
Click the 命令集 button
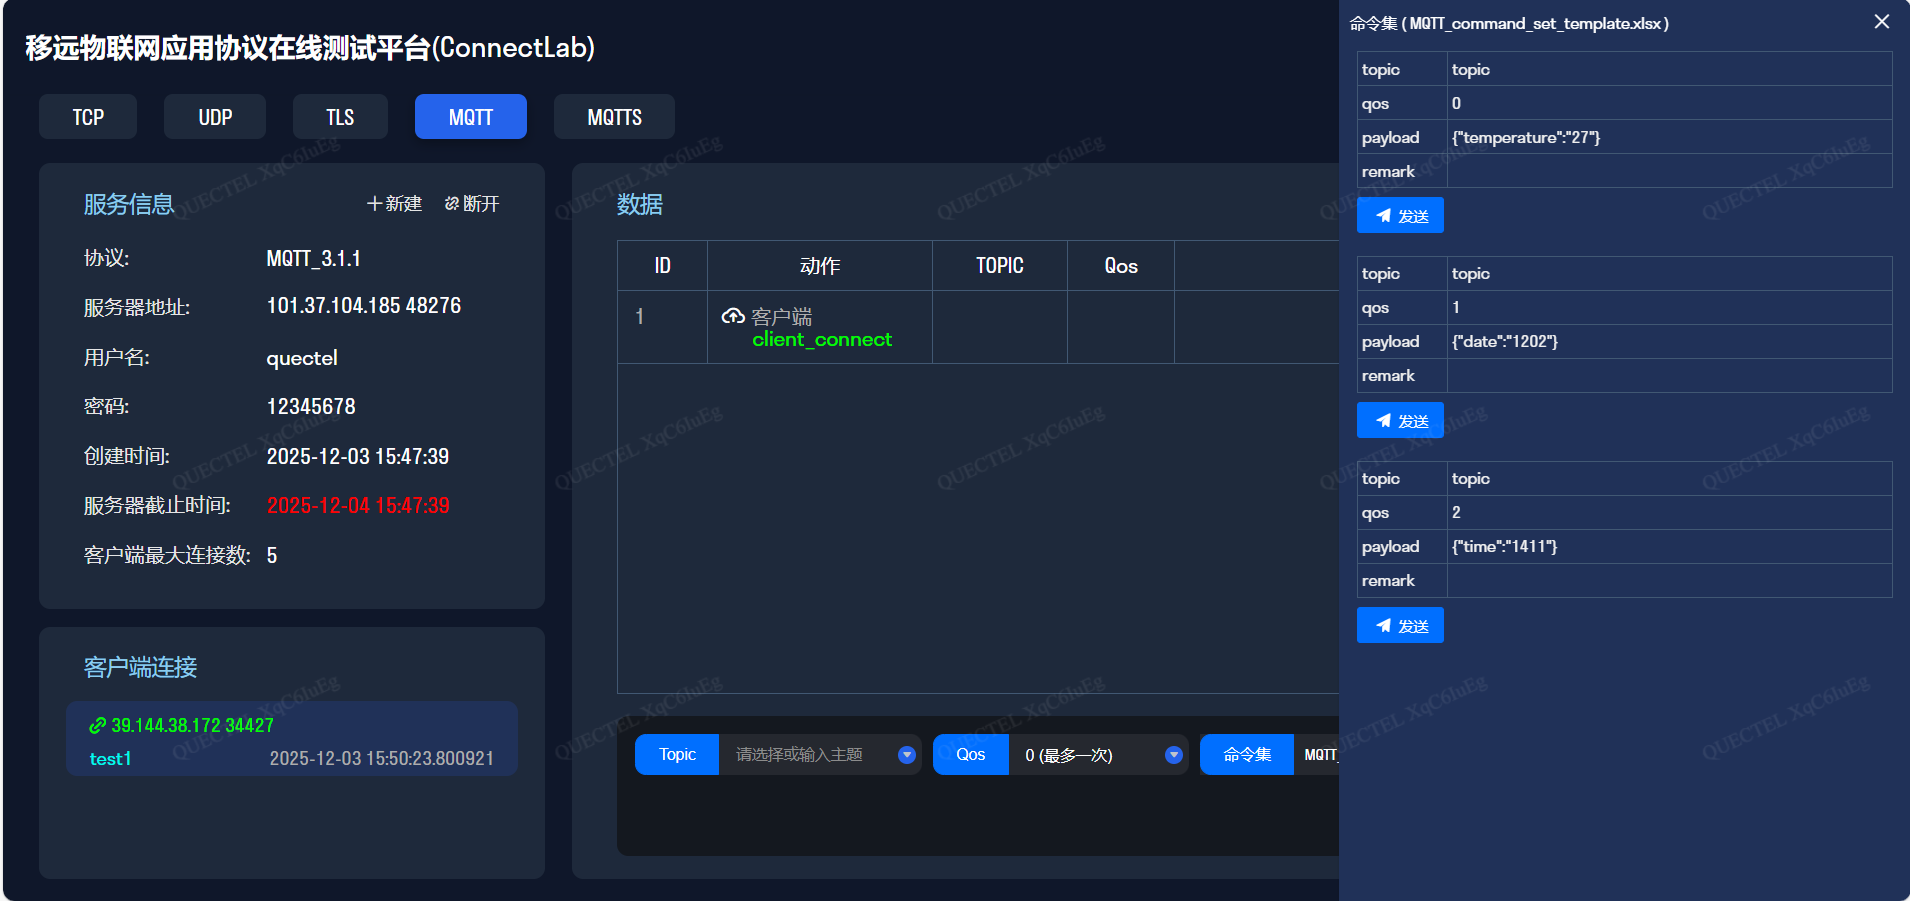[x=1246, y=755]
